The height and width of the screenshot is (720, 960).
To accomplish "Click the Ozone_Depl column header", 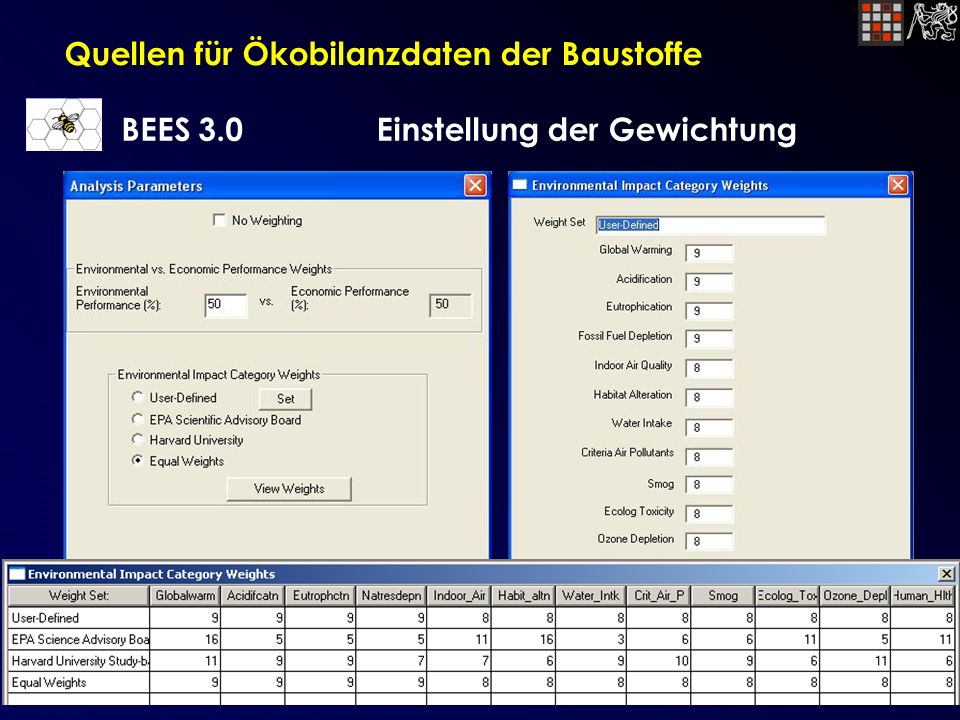I will tap(855, 595).
